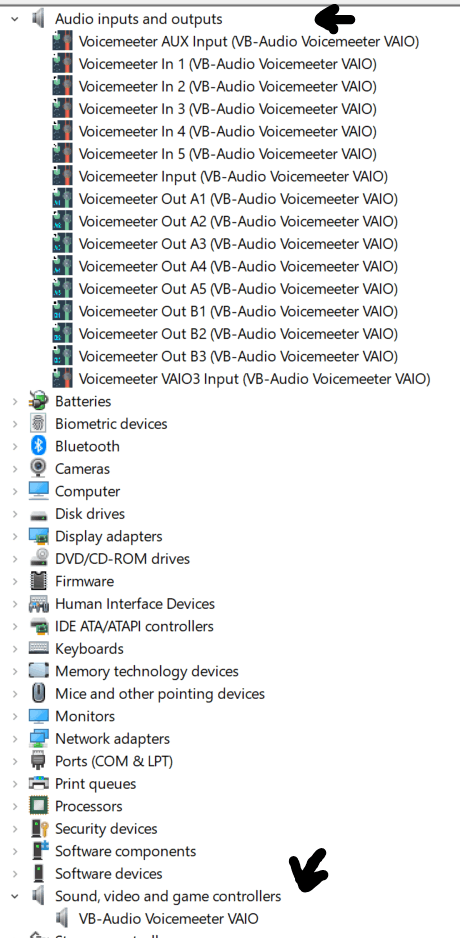Click the Voicemeeter Input device icon
Viewport: 460px width, 938px height.
pos(62,176)
